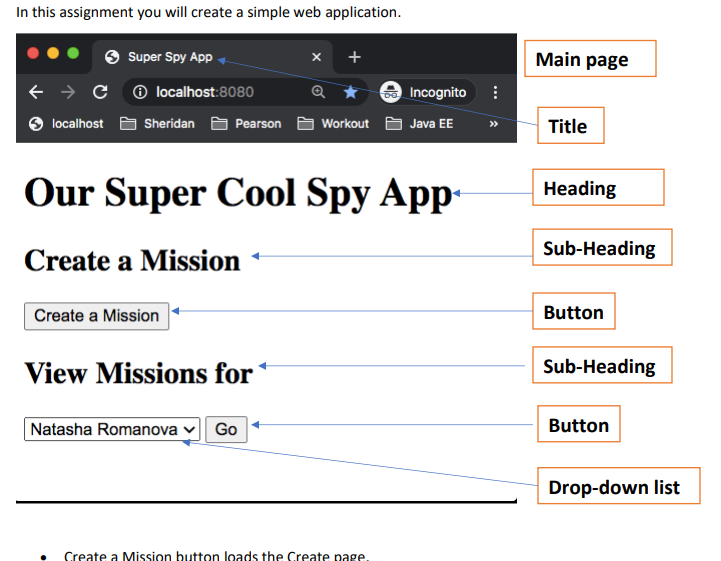
Task: Click the zoom magnifier icon in address bar
Action: pyautogui.click(x=318, y=92)
